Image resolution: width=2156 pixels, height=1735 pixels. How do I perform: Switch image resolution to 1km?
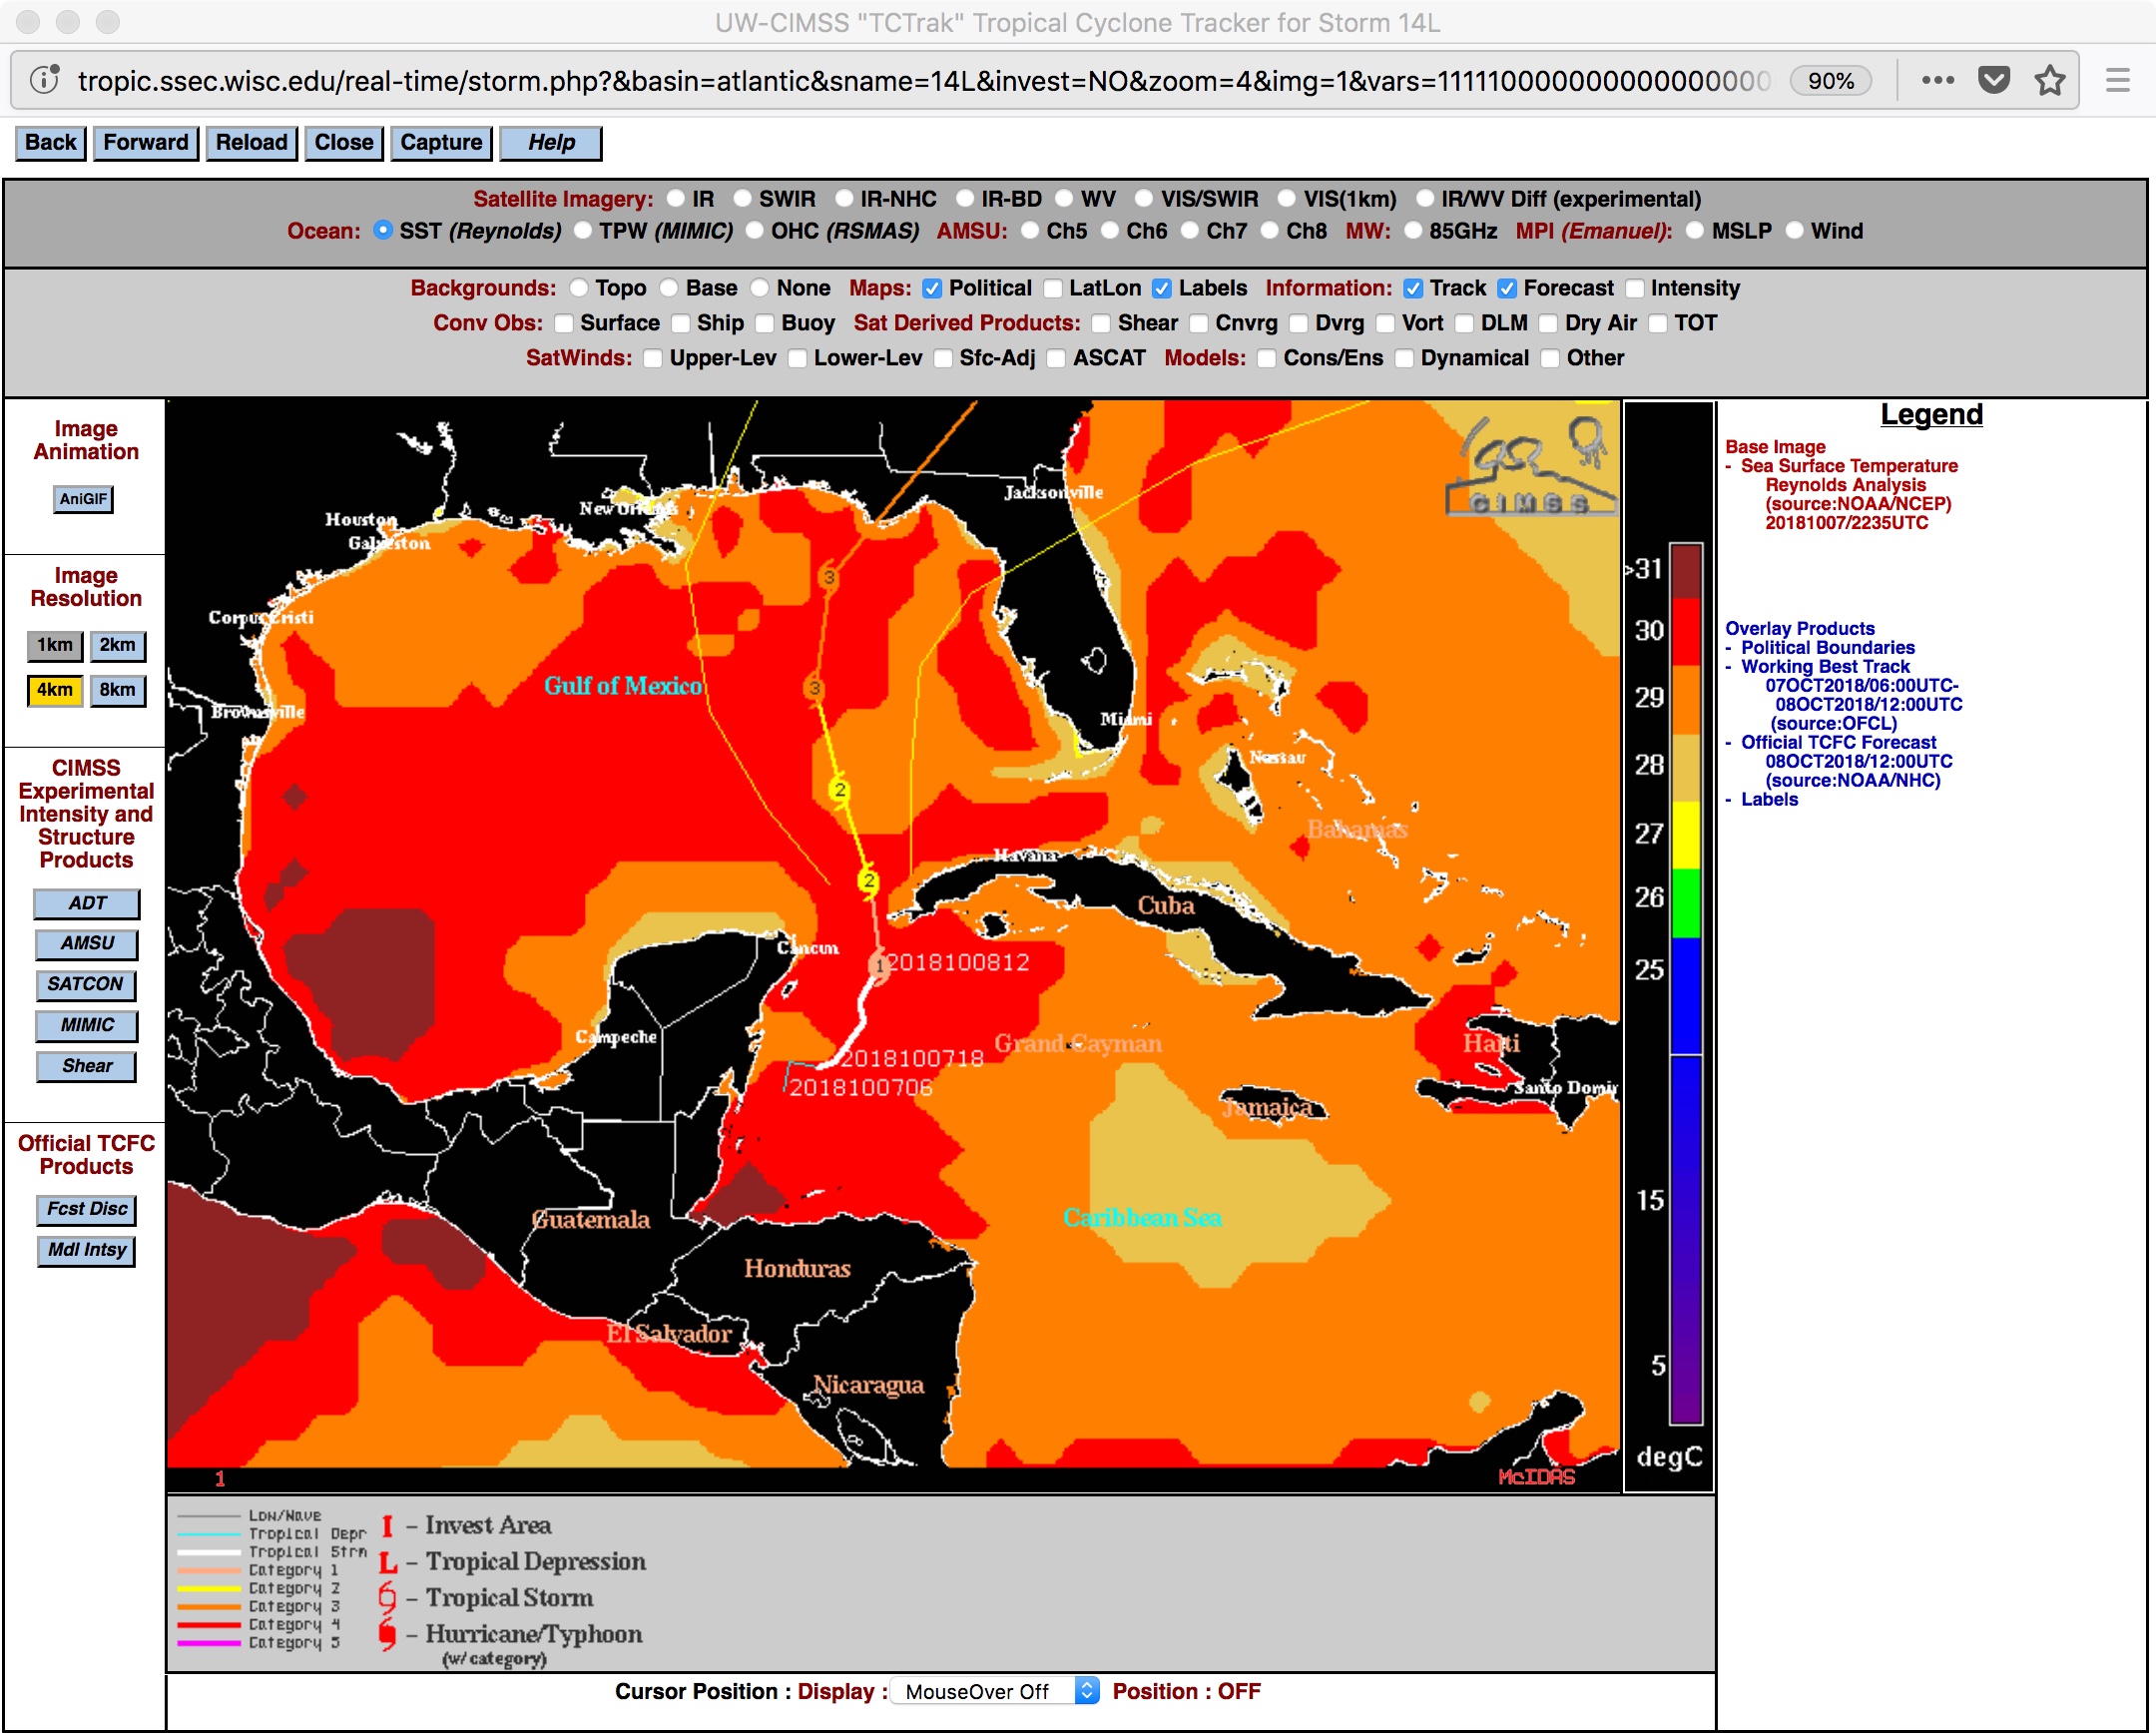coord(55,646)
